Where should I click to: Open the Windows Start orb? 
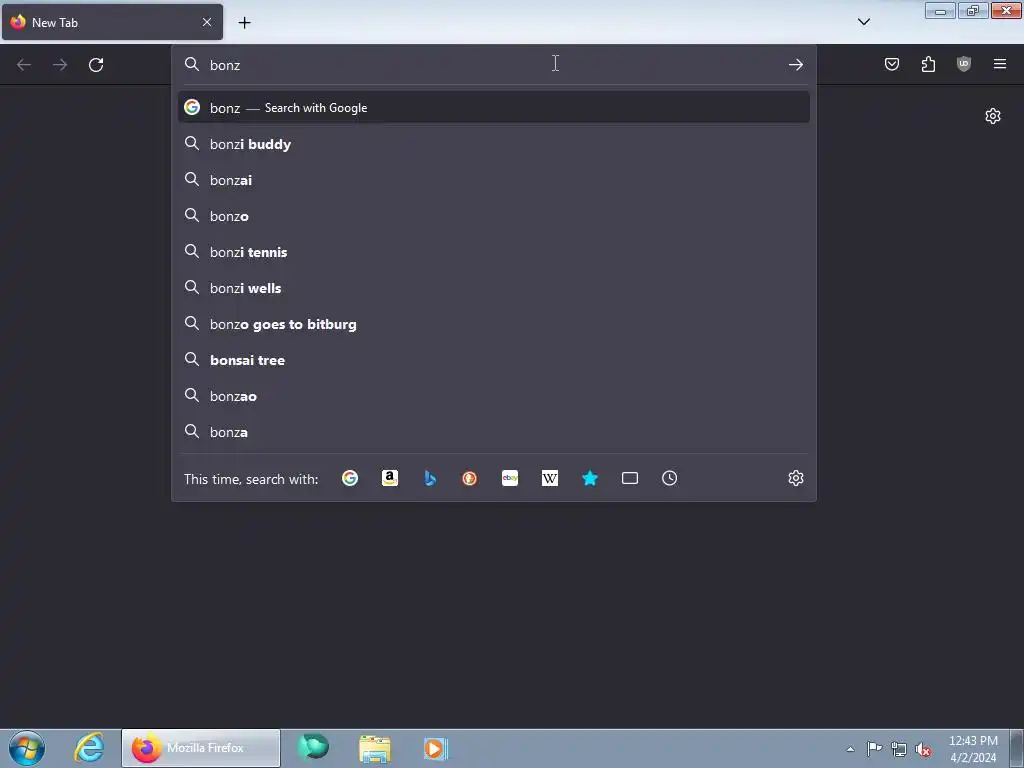[x=27, y=748]
